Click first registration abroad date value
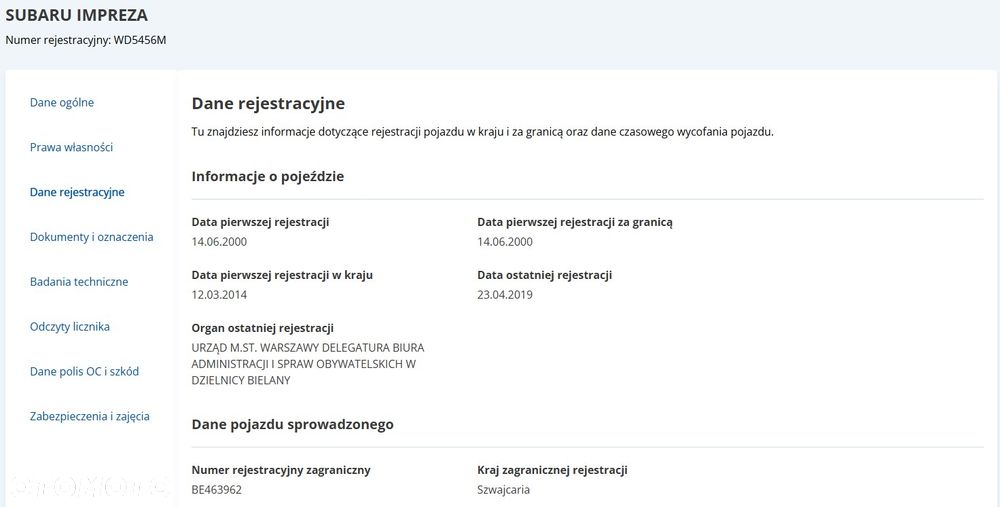 tap(505, 242)
